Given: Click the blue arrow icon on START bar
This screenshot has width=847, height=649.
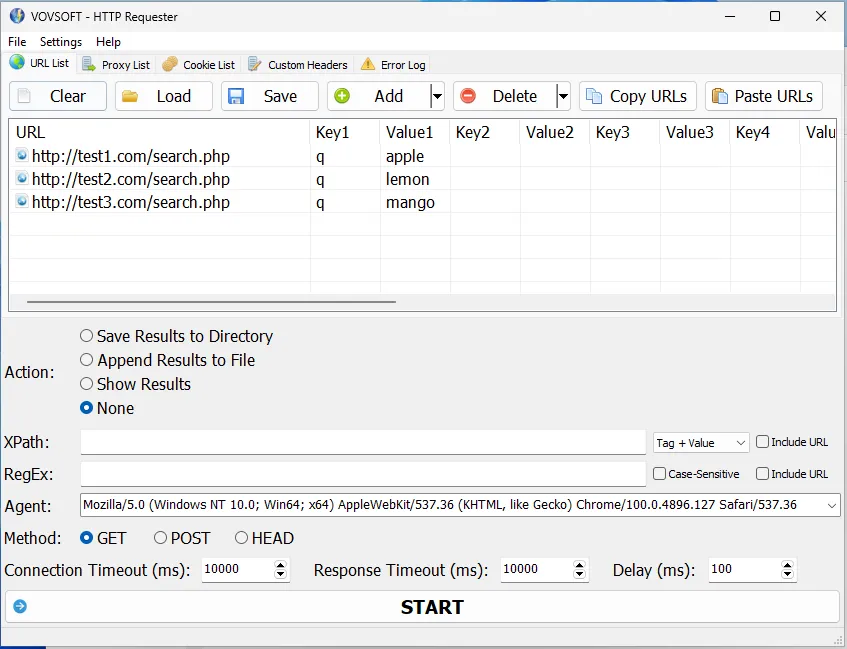Looking at the screenshot, I should click(20, 606).
